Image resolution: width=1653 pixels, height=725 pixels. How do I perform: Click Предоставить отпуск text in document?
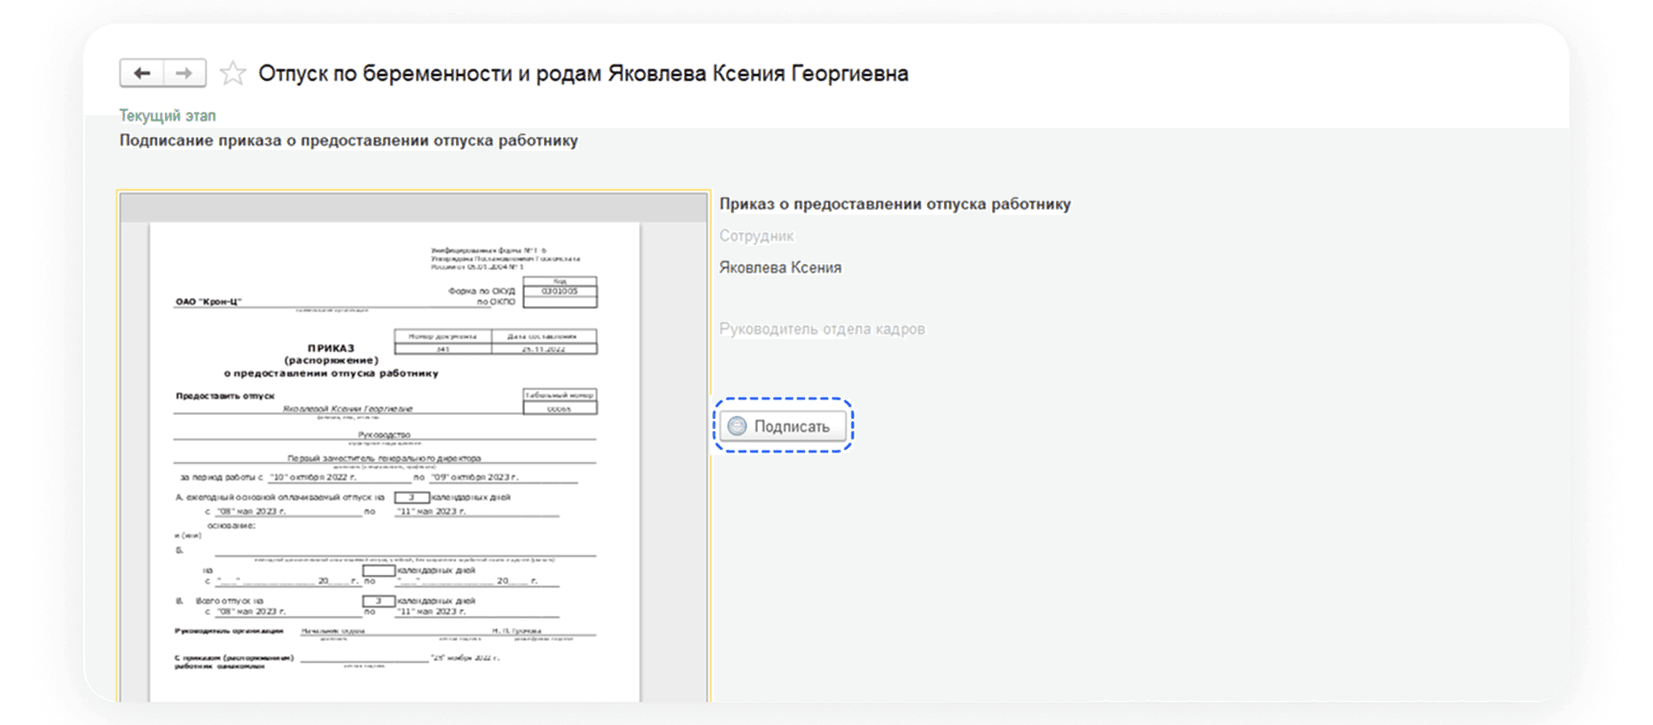tap(225, 396)
